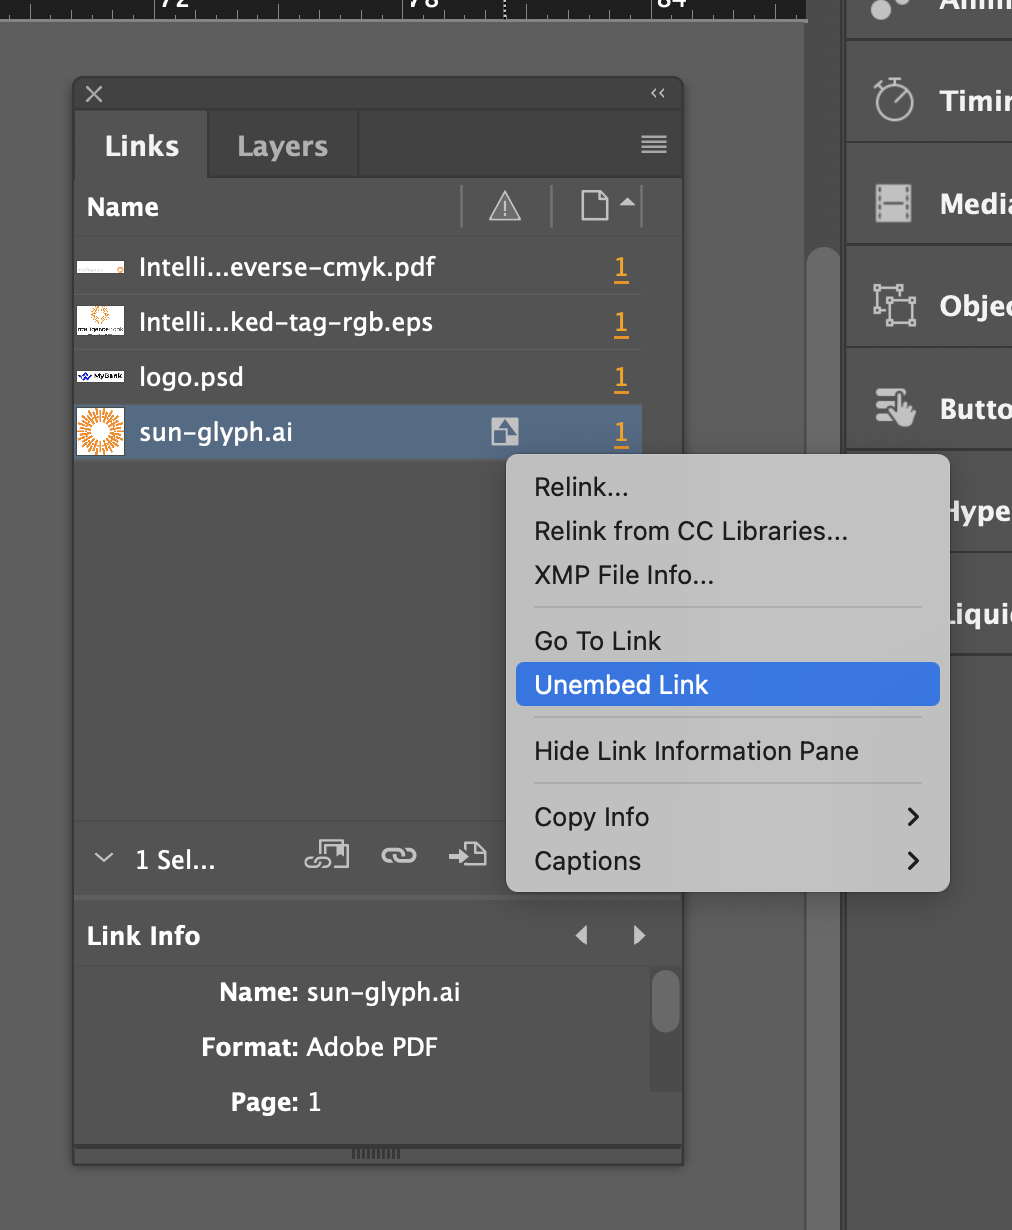Open the Links panel flyout menu
This screenshot has width=1012, height=1230.
click(x=654, y=145)
